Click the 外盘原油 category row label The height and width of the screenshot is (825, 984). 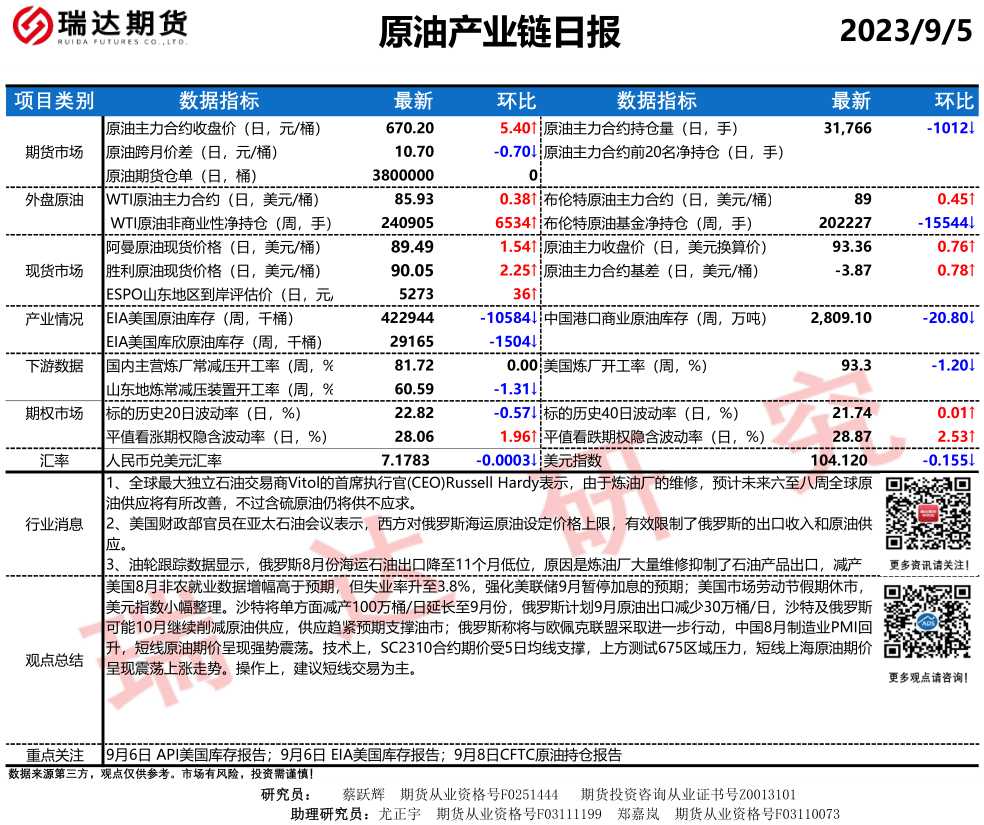[x=54, y=200]
